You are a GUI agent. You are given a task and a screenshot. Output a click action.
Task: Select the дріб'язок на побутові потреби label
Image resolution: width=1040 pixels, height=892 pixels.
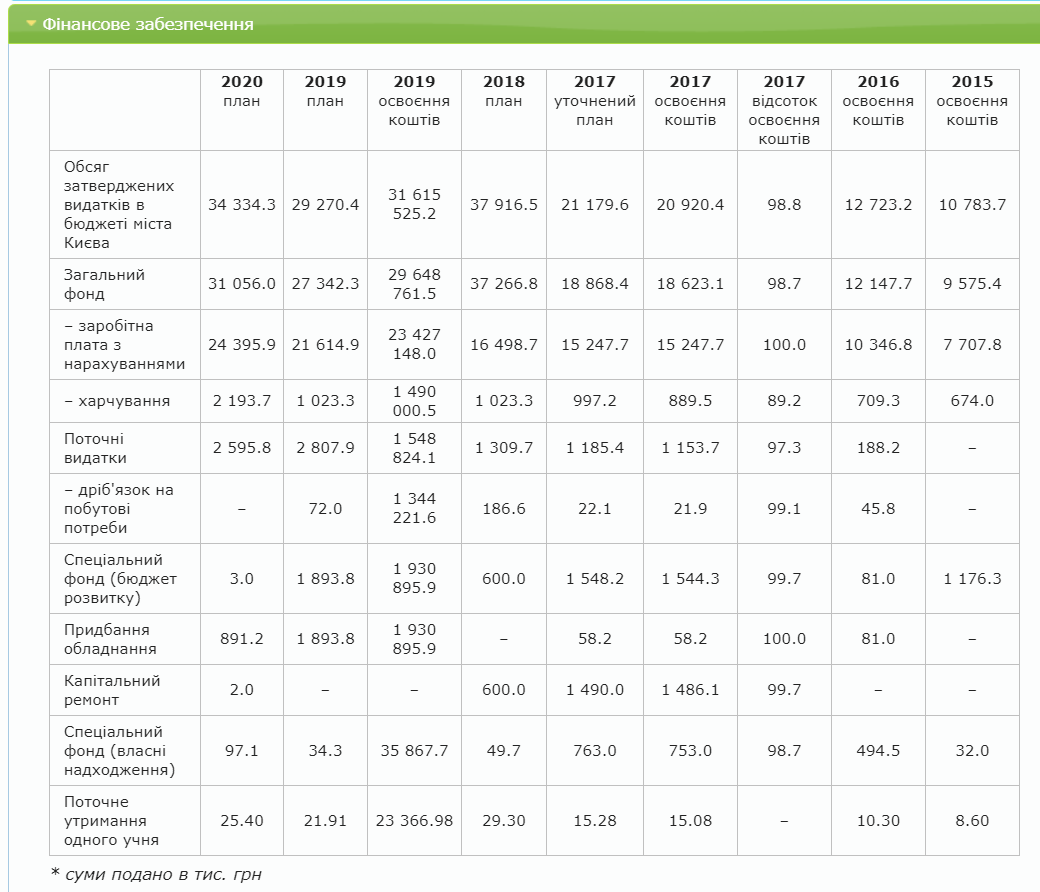[x=118, y=508]
